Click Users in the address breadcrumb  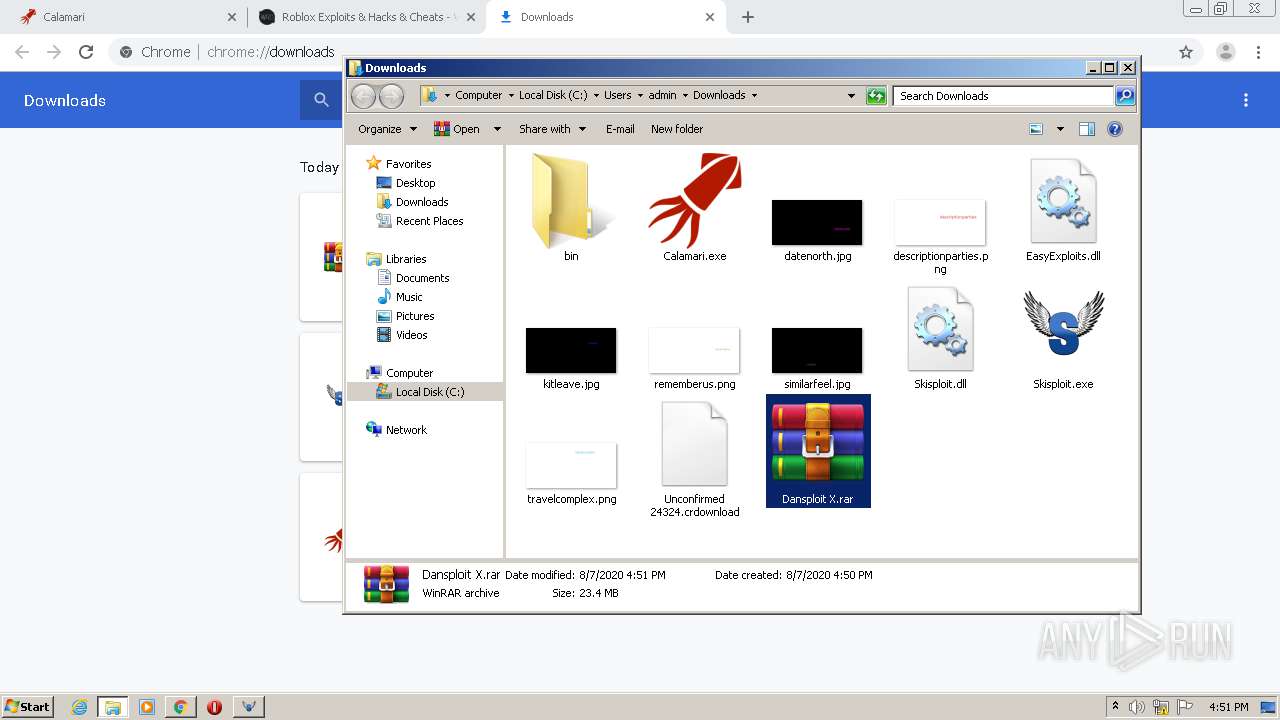617,96
